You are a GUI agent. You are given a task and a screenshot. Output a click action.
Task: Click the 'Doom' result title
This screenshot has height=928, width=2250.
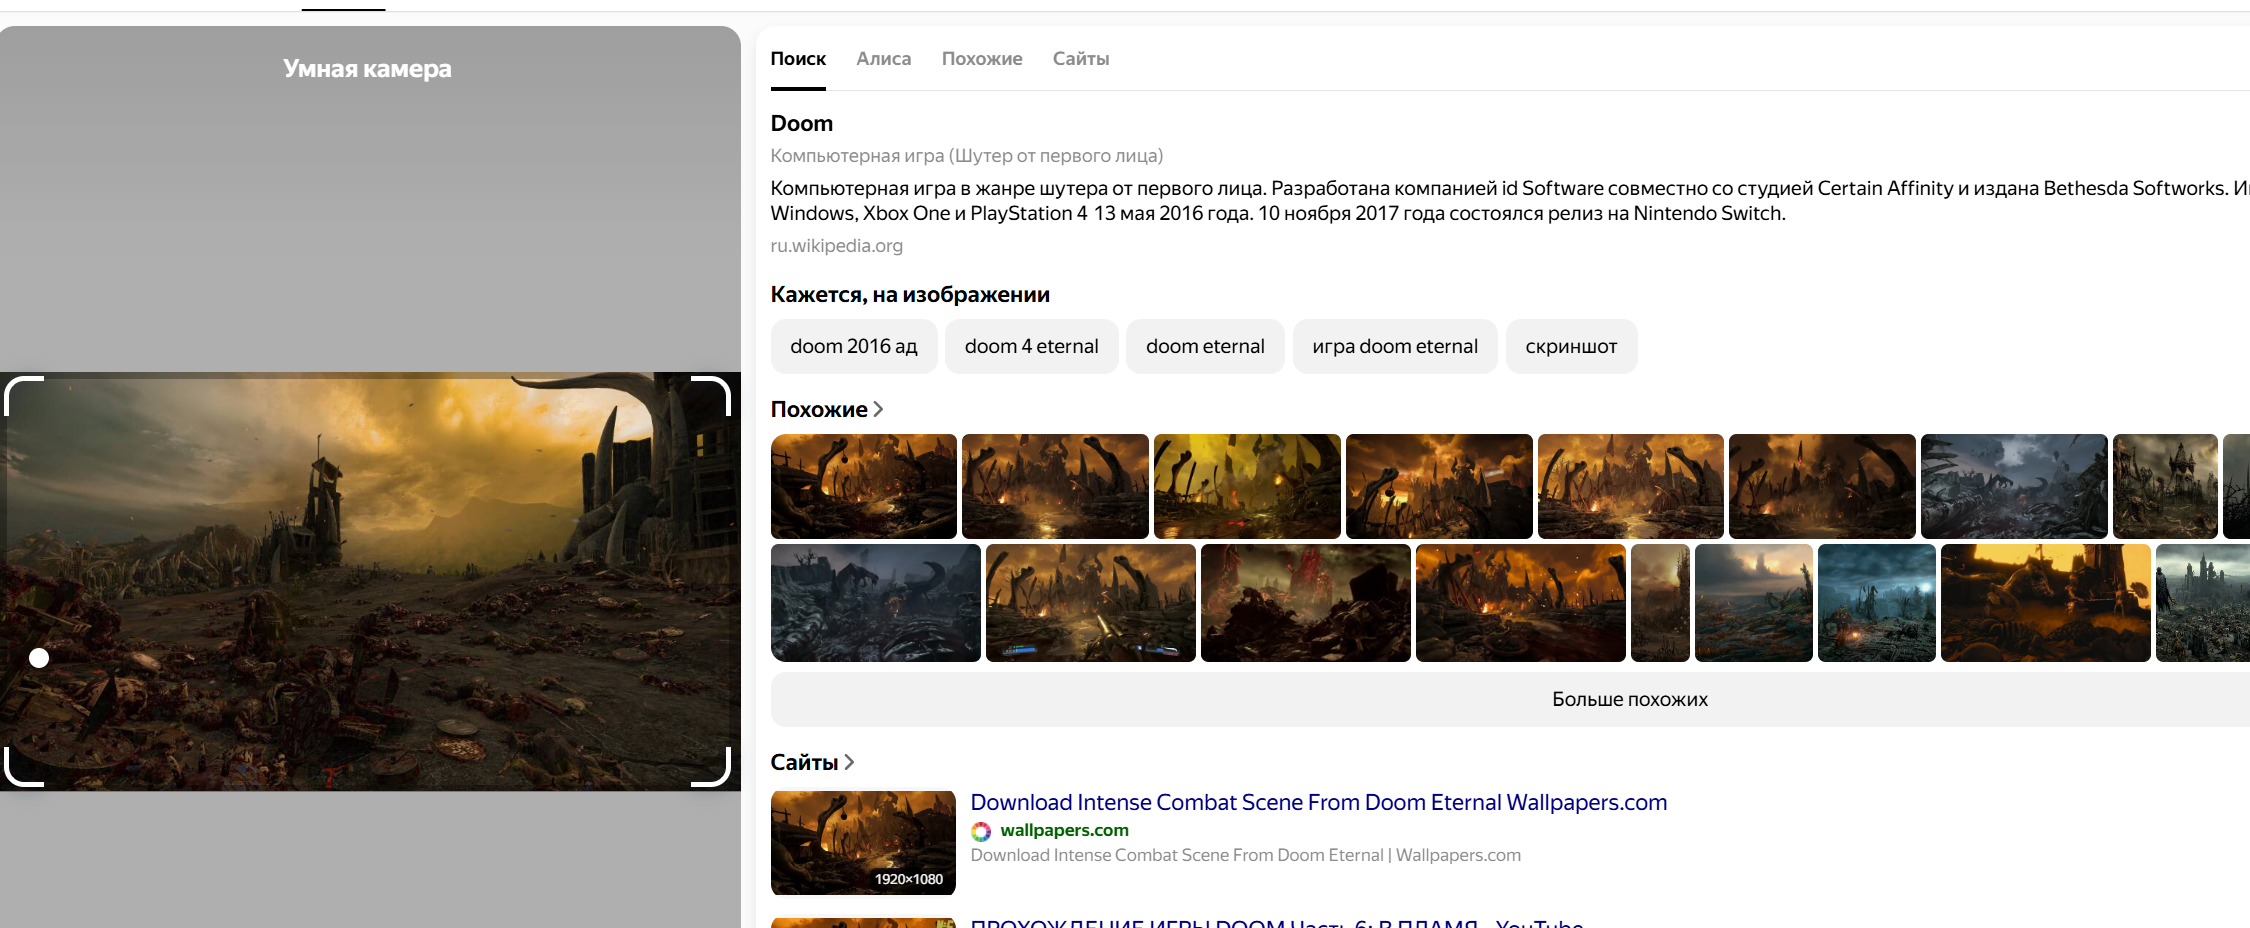pos(802,123)
